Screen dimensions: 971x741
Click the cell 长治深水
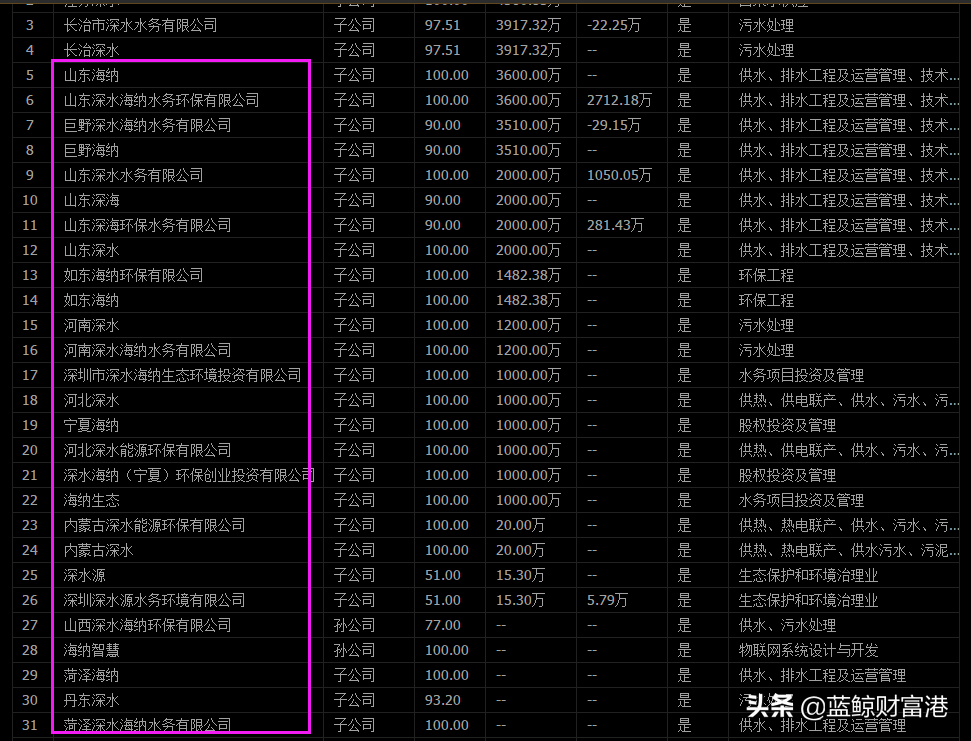click(x=91, y=50)
